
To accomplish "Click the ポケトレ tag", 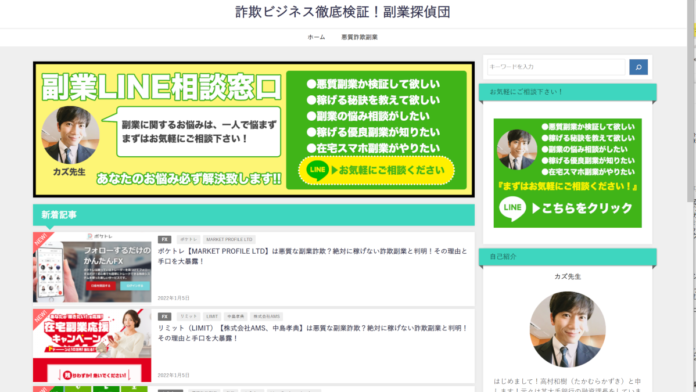I will pyautogui.click(x=188, y=239).
